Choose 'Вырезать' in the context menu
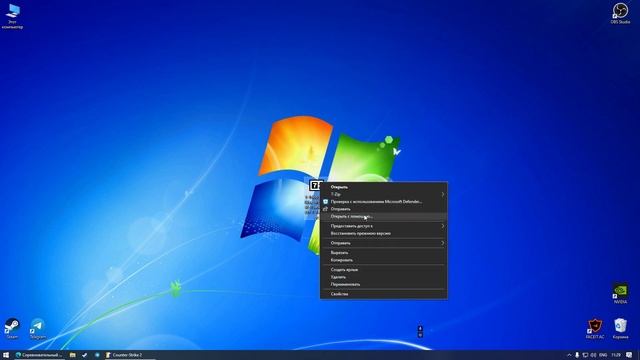The height and width of the screenshot is (360, 640). pos(383,252)
